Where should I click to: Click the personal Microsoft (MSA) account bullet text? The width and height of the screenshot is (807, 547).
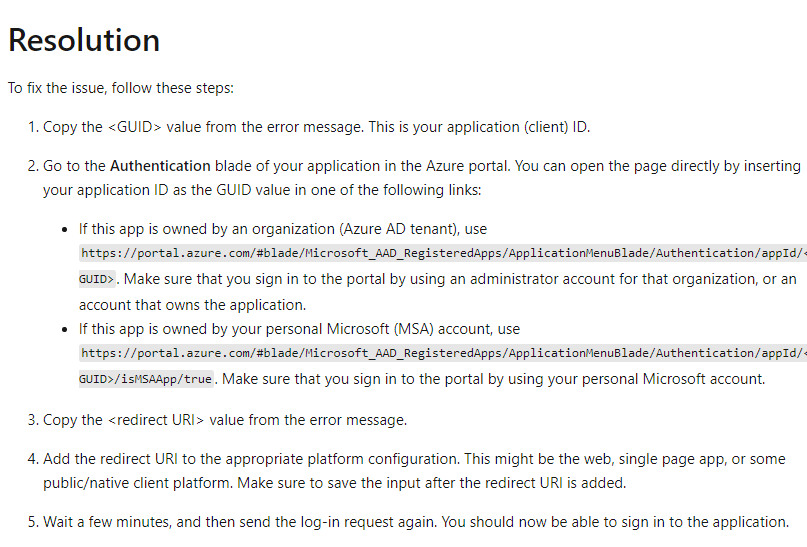300,329
